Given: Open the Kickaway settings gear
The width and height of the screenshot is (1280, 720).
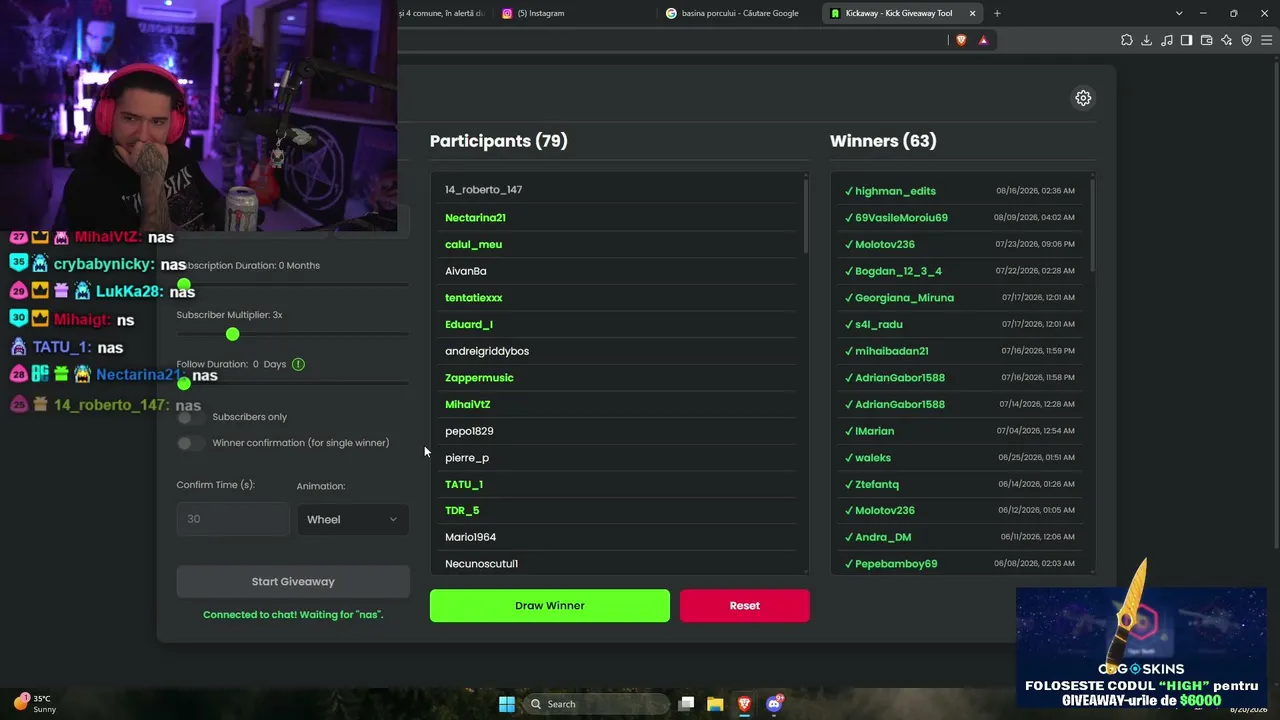Looking at the screenshot, I should pyautogui.click(x=1083, y=98).
